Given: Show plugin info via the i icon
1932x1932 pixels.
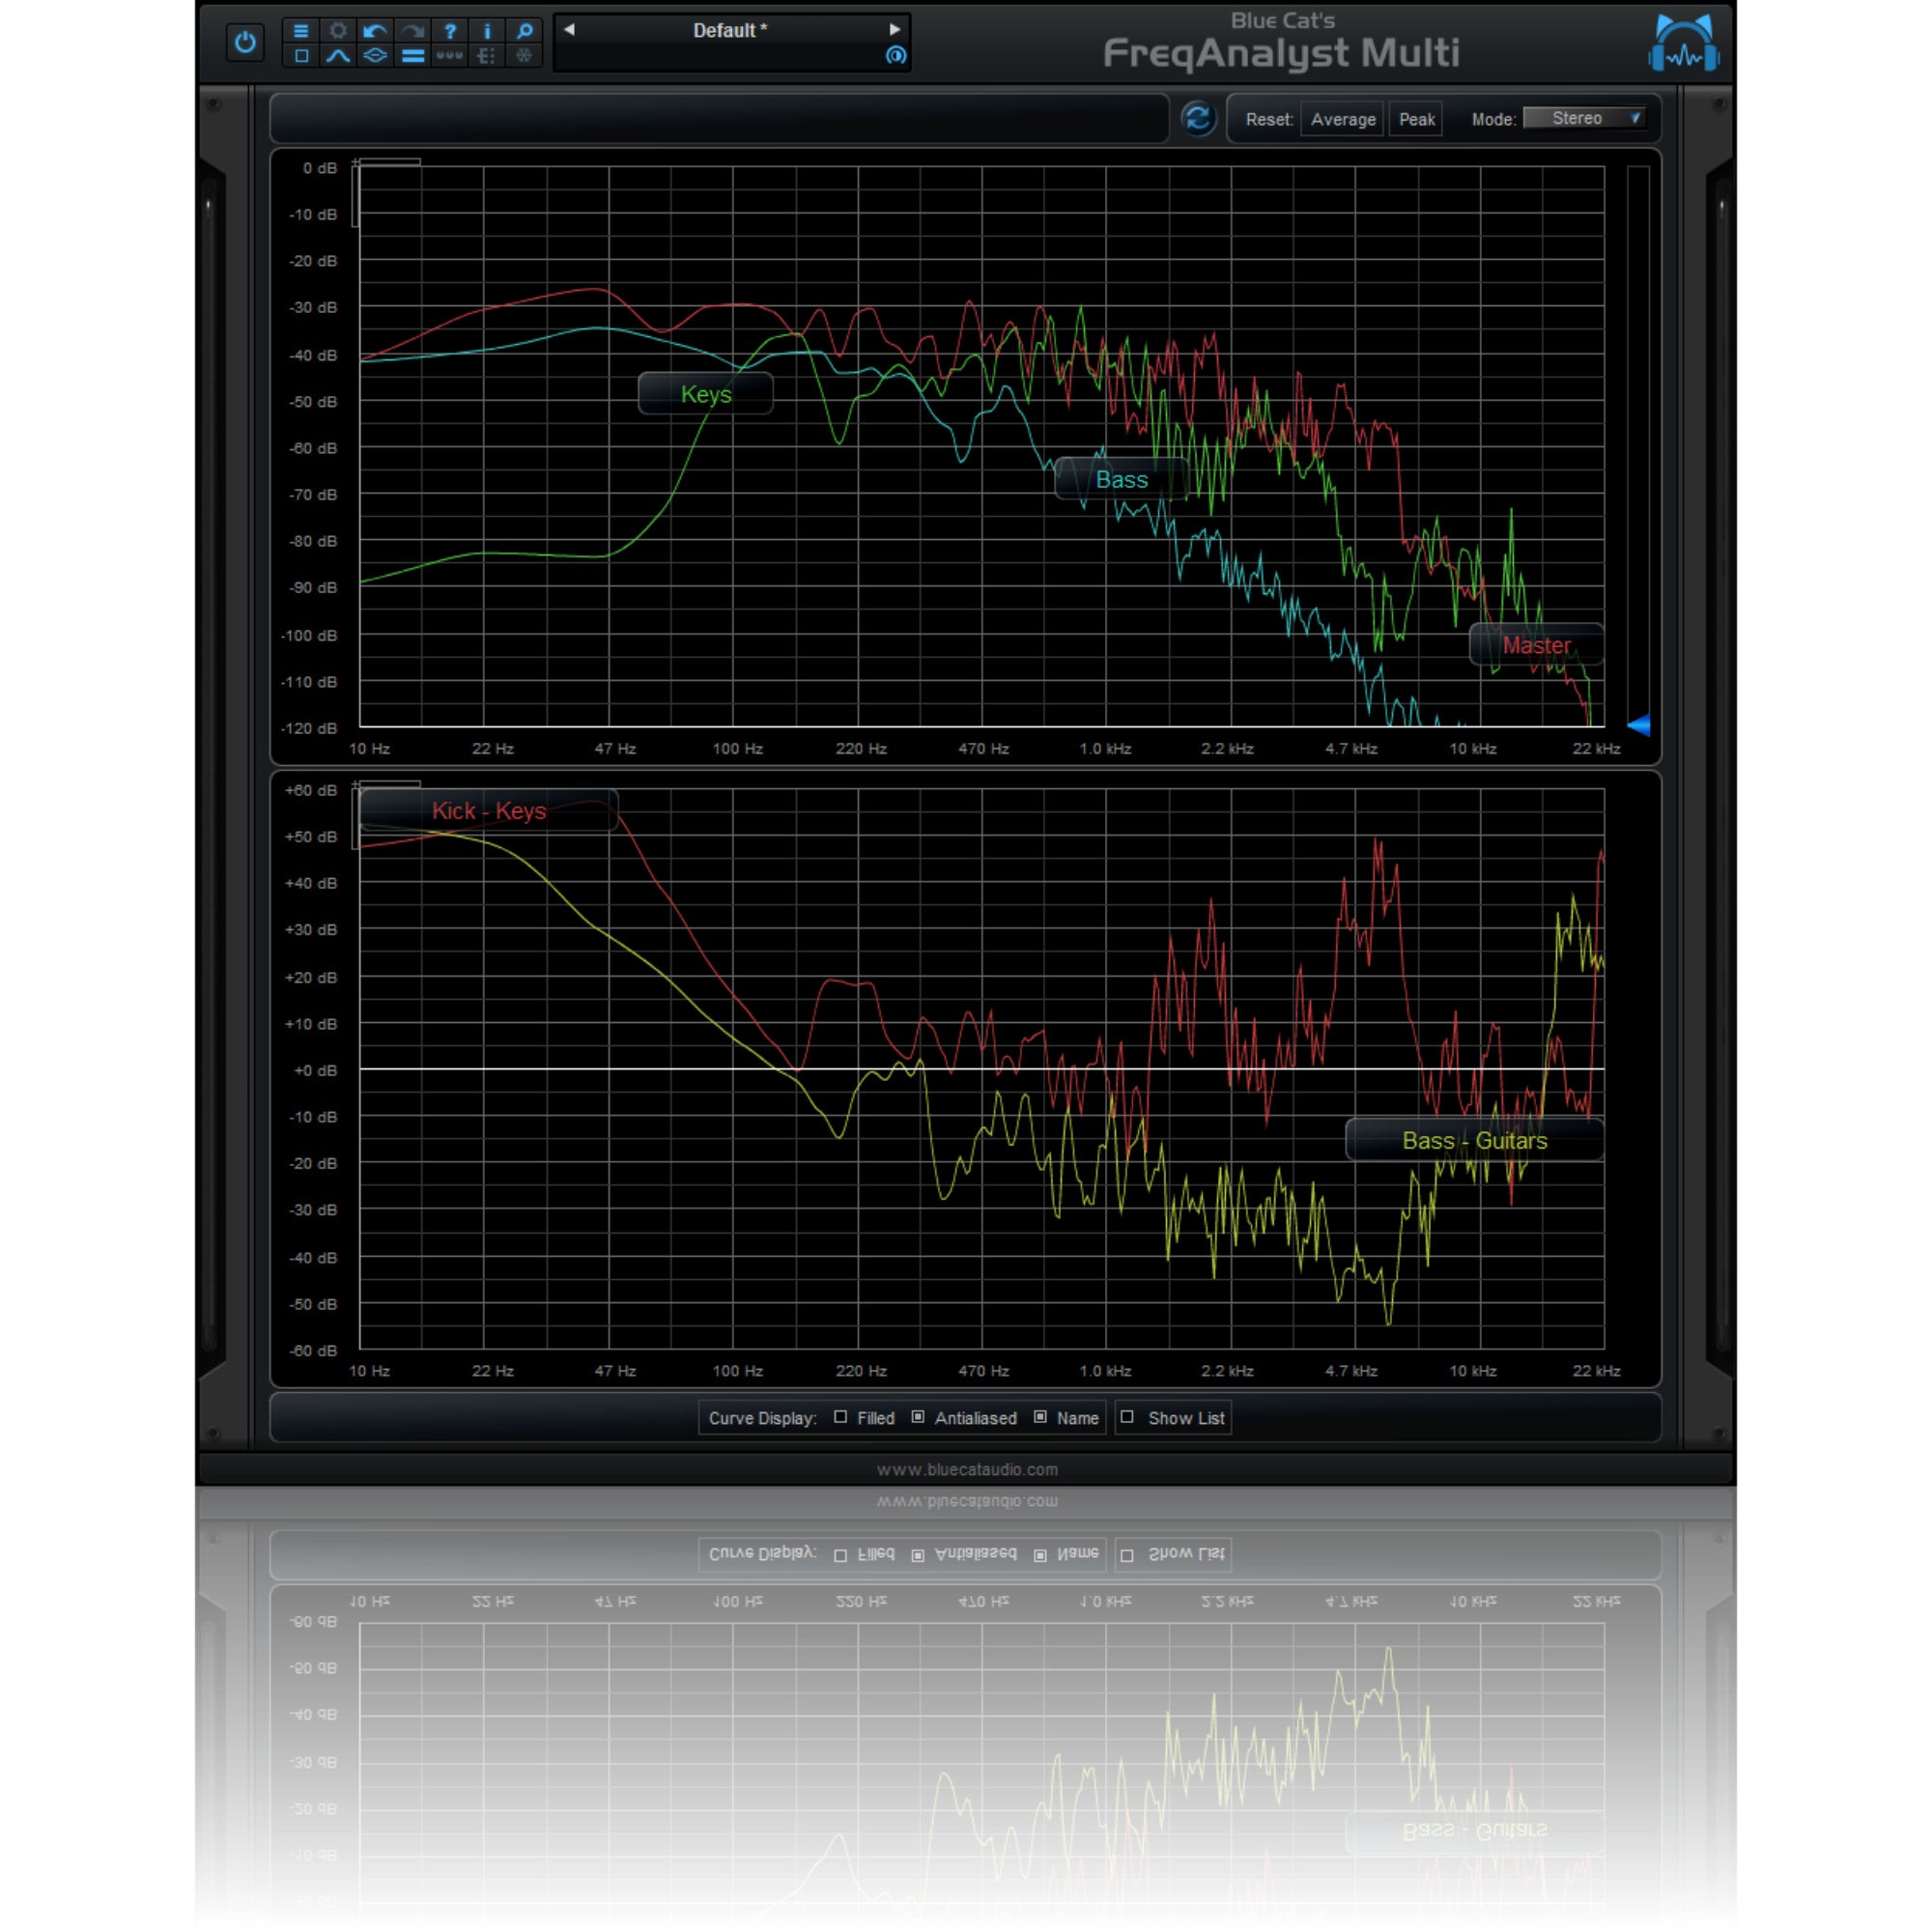Looking at the screenshot, I should tap(487, 31).
